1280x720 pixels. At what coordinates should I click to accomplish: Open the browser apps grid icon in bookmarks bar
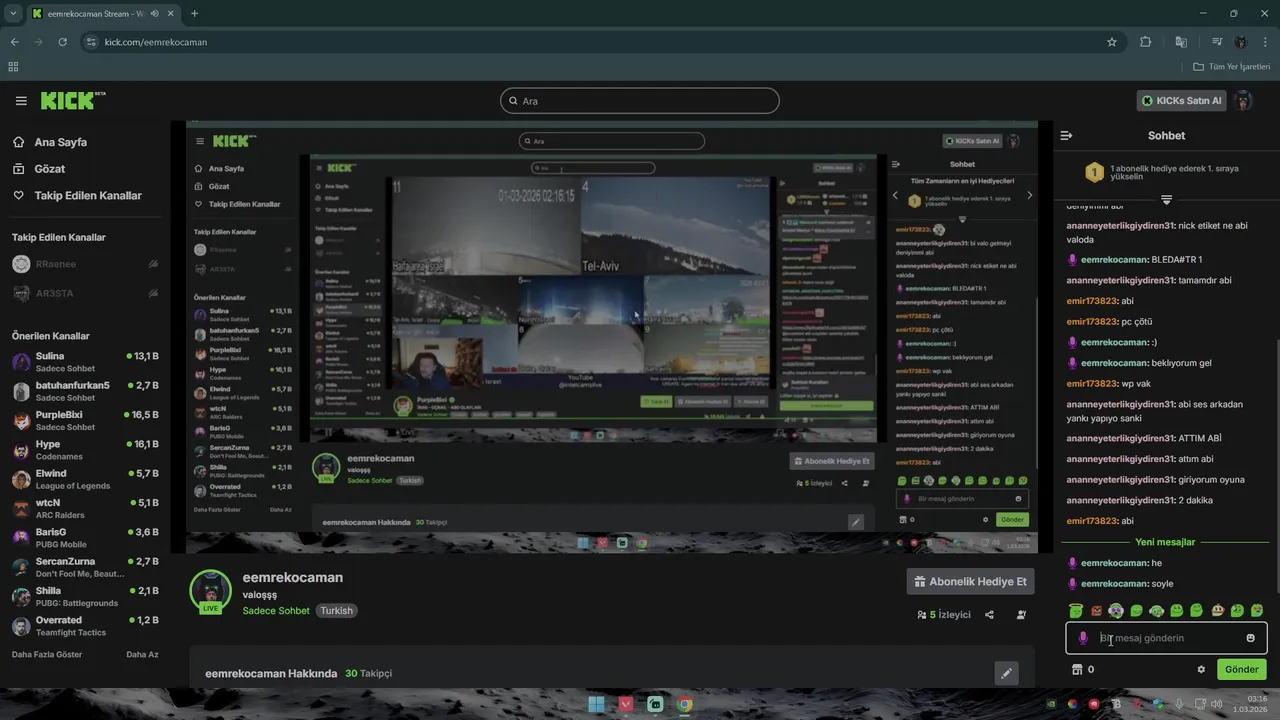click(x=13, y=67)
